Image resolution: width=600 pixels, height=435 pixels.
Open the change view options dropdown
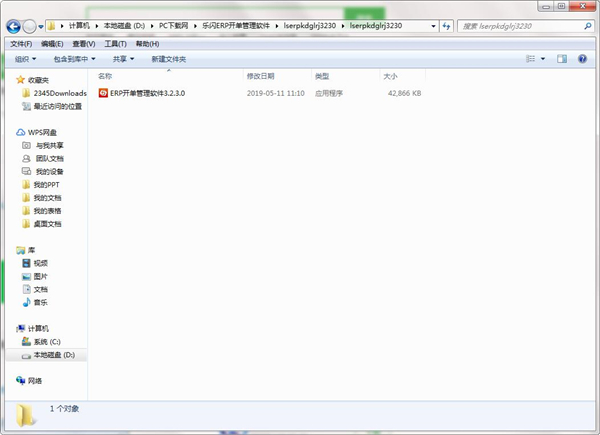[545, 59]
